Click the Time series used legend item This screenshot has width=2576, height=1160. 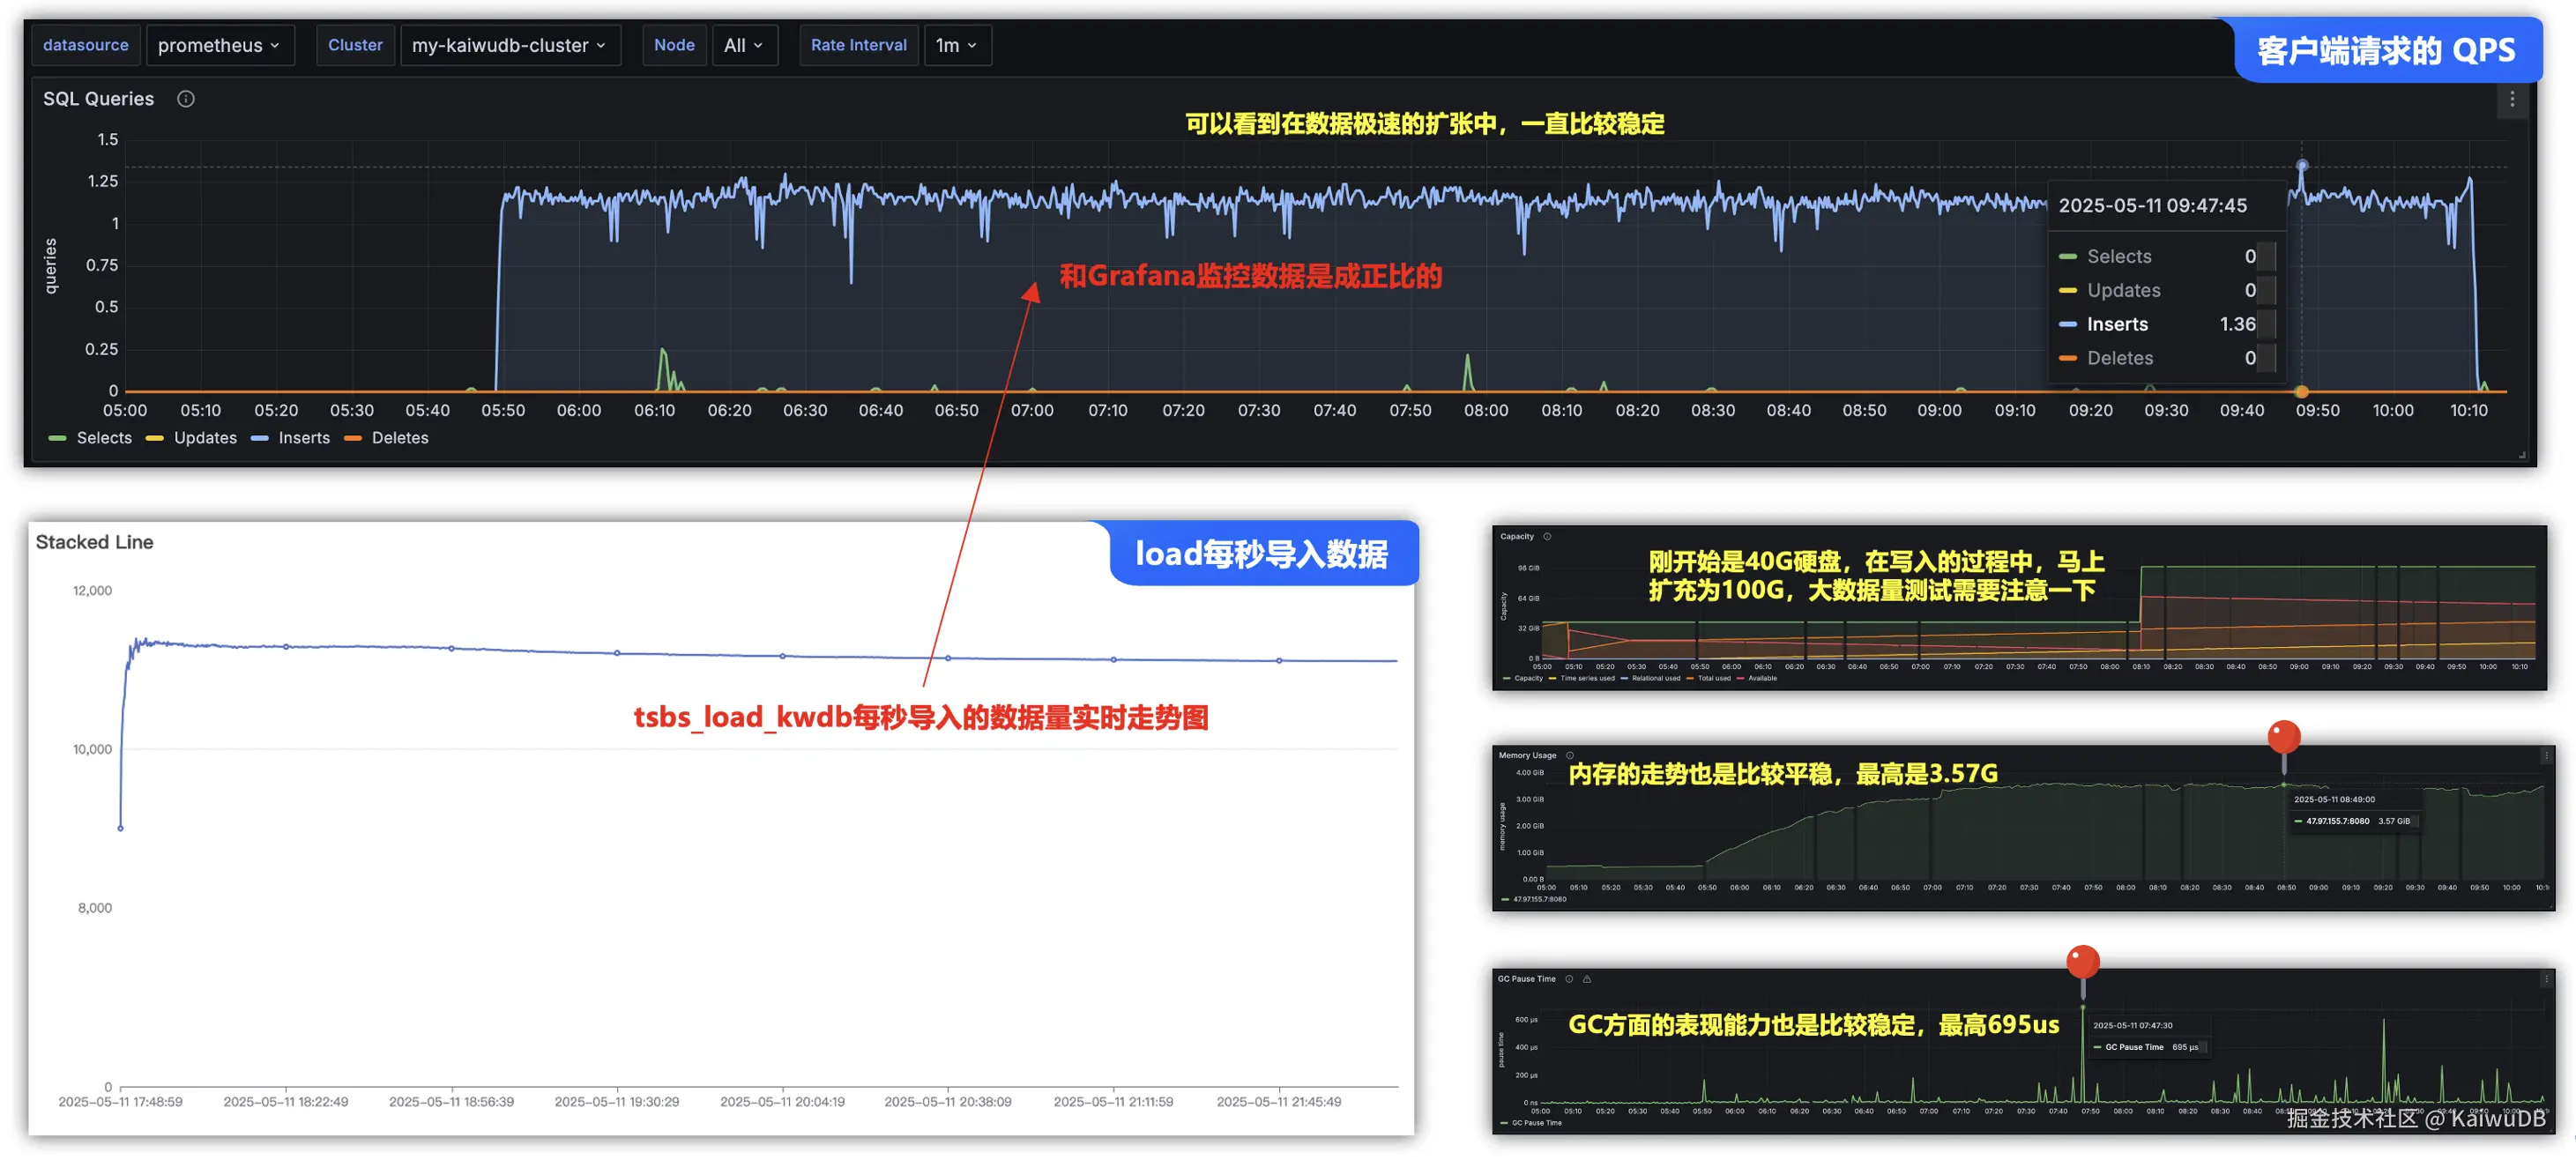coord(1587,679)
